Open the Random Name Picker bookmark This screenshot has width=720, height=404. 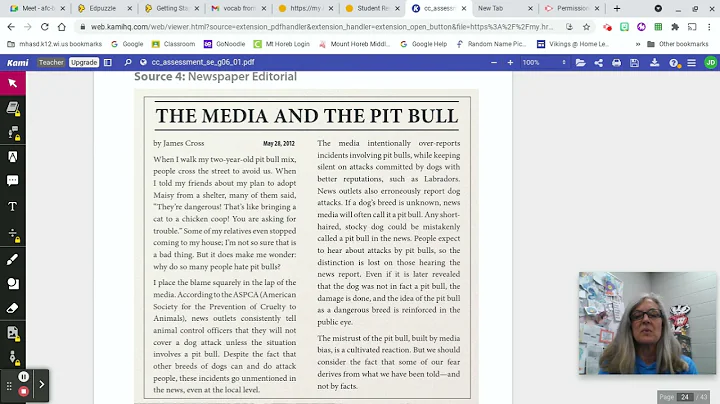tap(491, 44)
